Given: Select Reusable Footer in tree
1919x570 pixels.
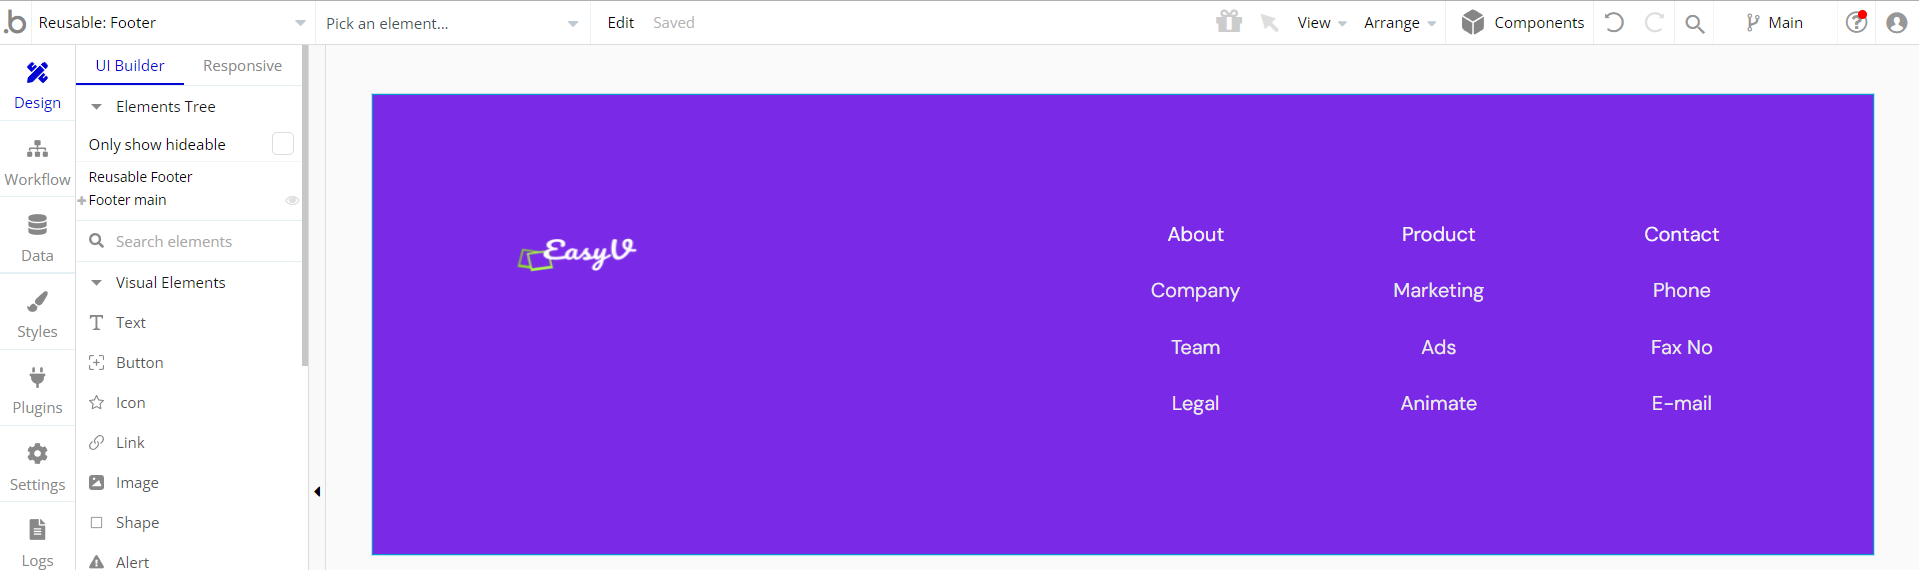Looking at the screenshot, I should coord(140,176).
